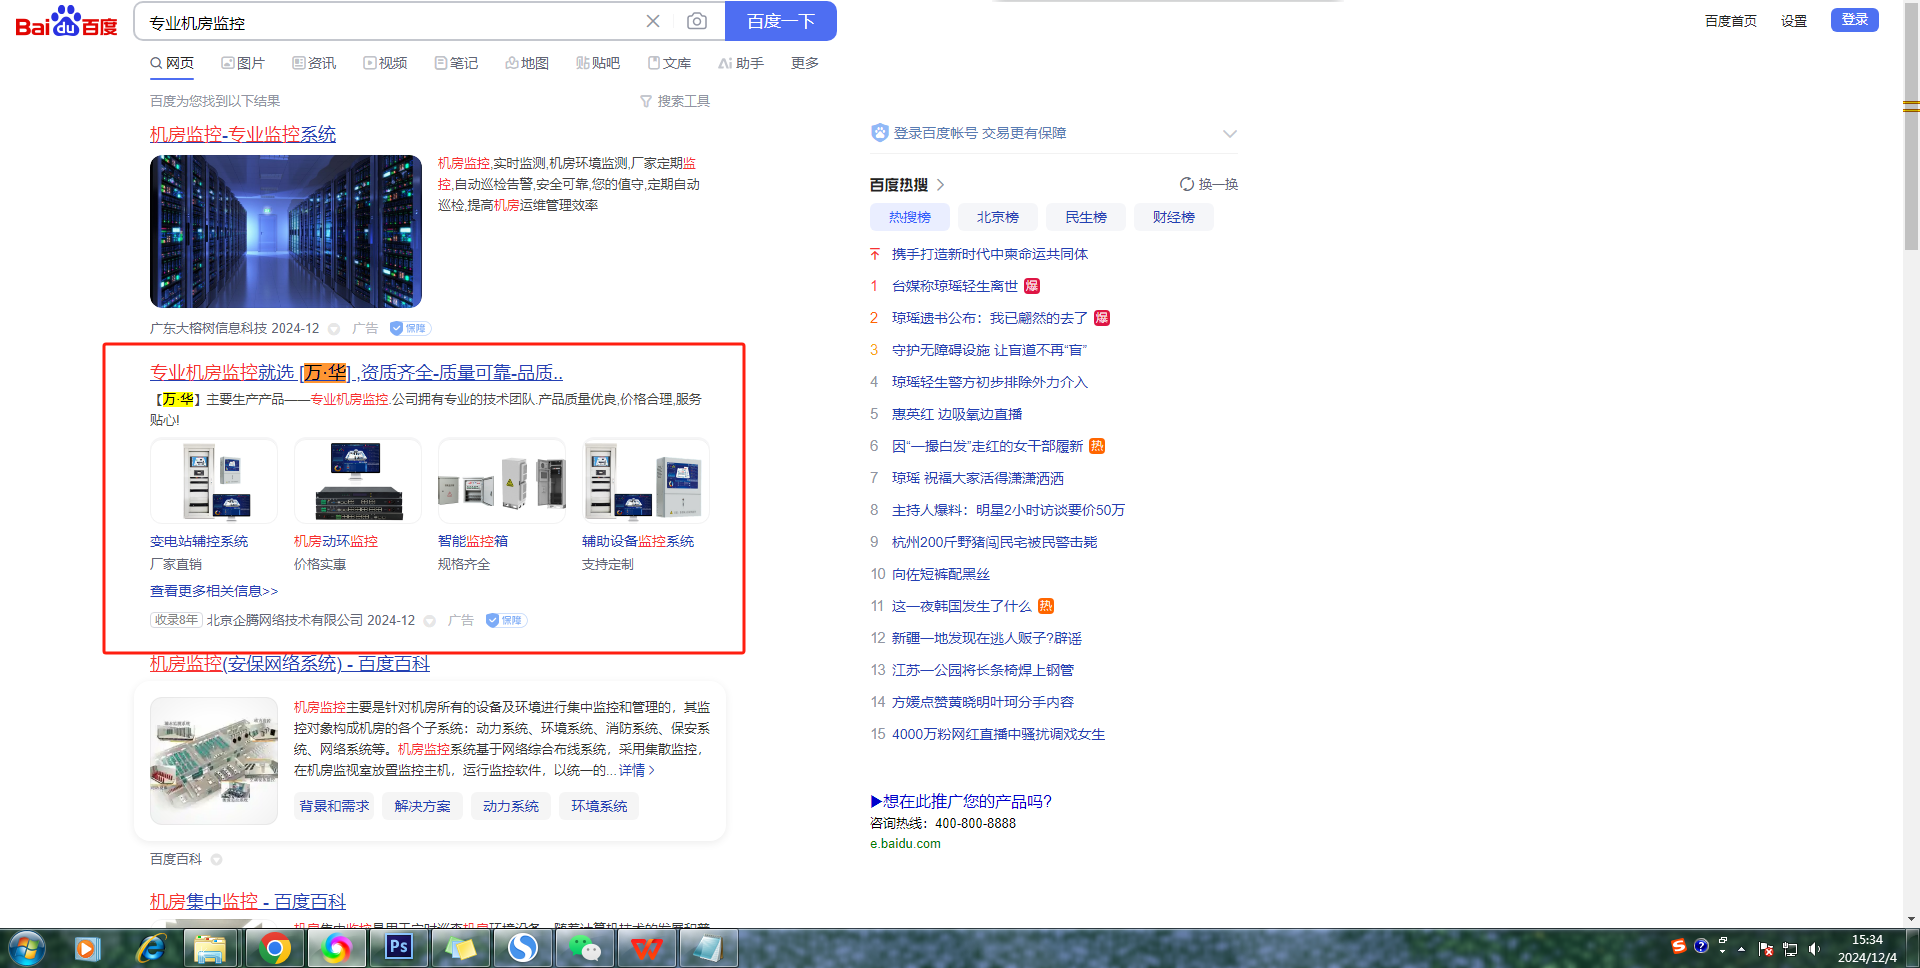Click the Sogou input method tray icon
Viewport: 1920px width, 968px height.
click(x=1679, y=946)
